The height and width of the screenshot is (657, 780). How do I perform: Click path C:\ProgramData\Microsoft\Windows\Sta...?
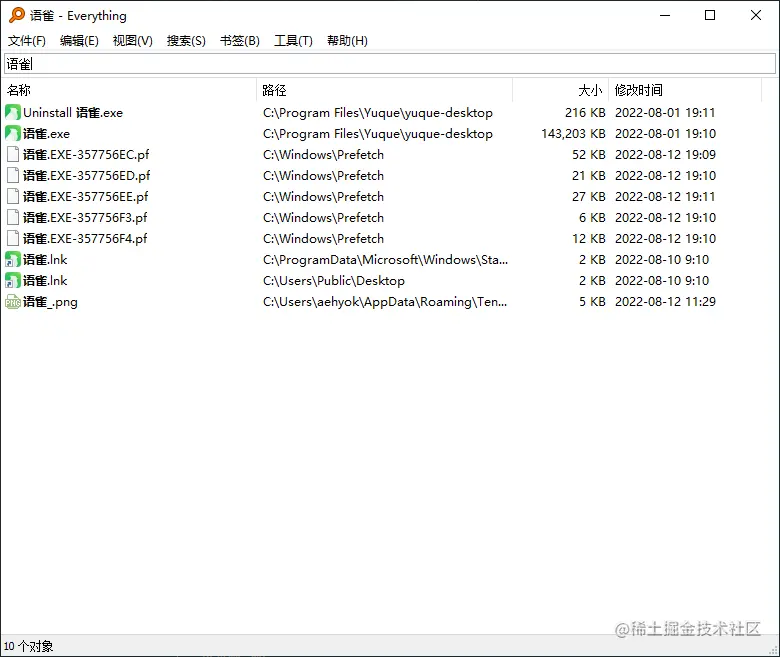pyautogui.click(x=386, y=260)
